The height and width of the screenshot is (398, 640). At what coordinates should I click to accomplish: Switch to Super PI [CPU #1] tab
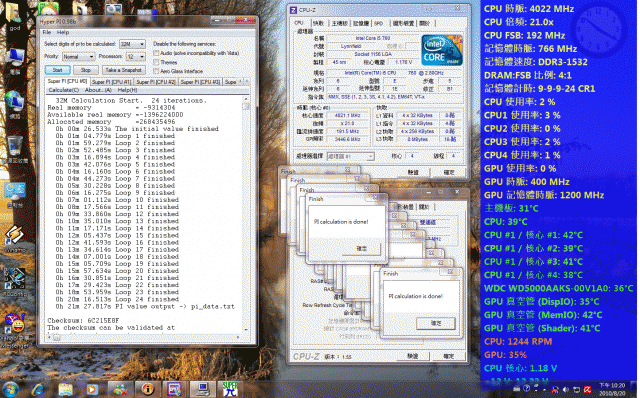click(111, 82)
